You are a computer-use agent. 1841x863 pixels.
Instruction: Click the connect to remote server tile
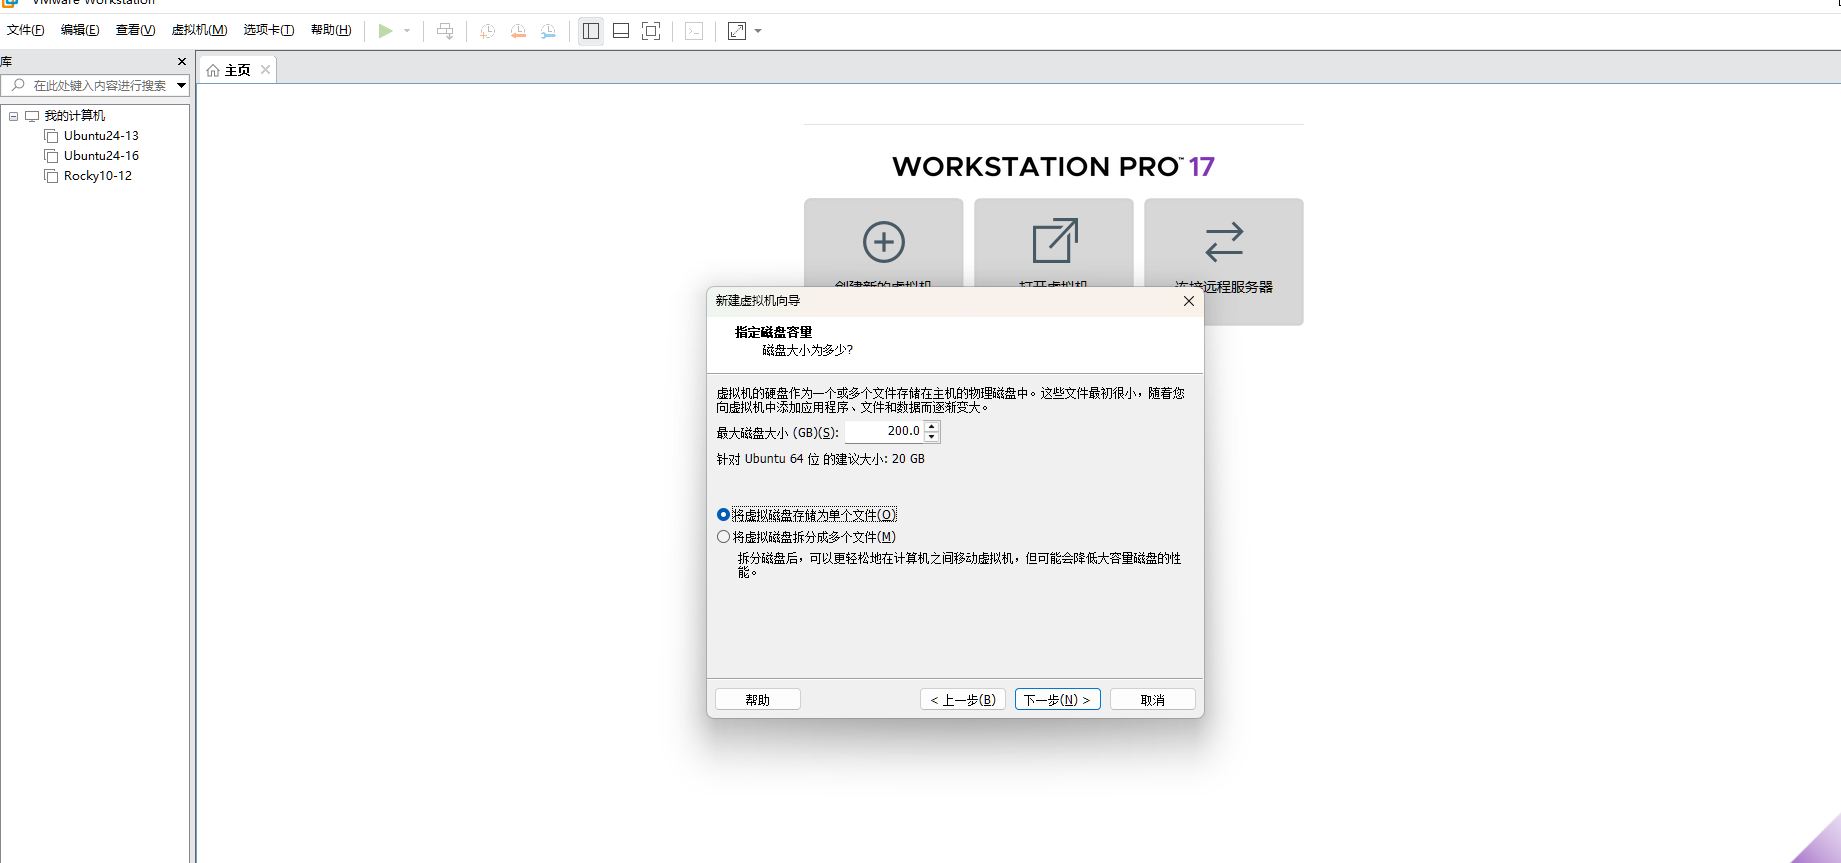pos(1224,261)
